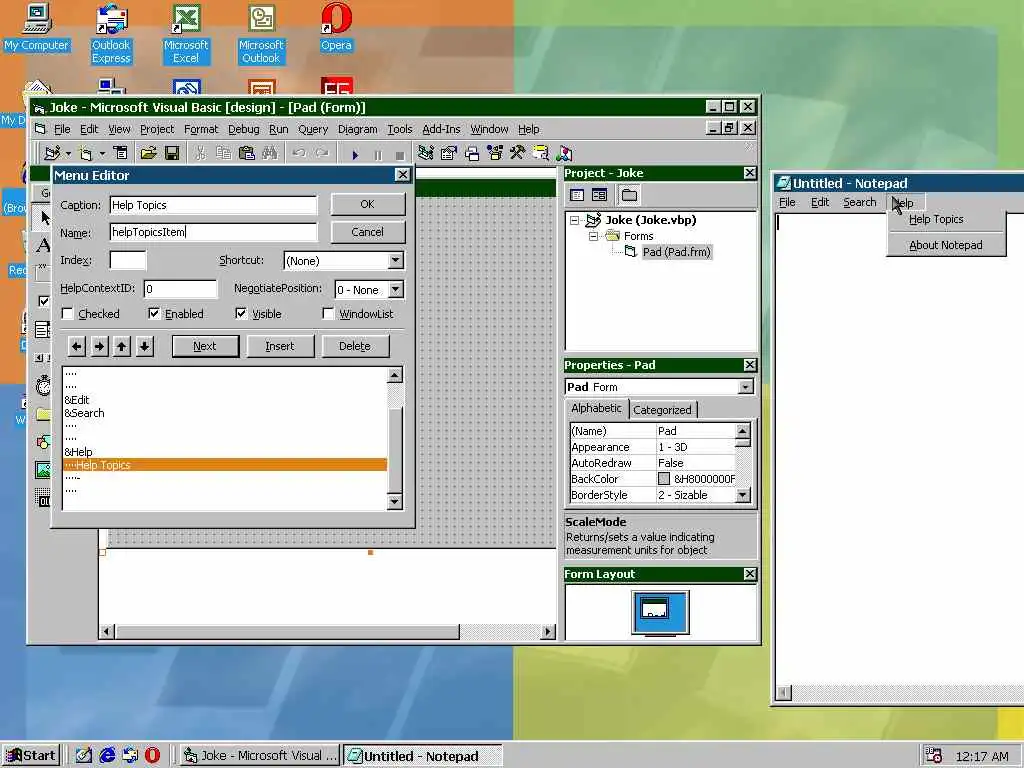
Task: Click the Delete button in Menu Editor
Action: 355,346
